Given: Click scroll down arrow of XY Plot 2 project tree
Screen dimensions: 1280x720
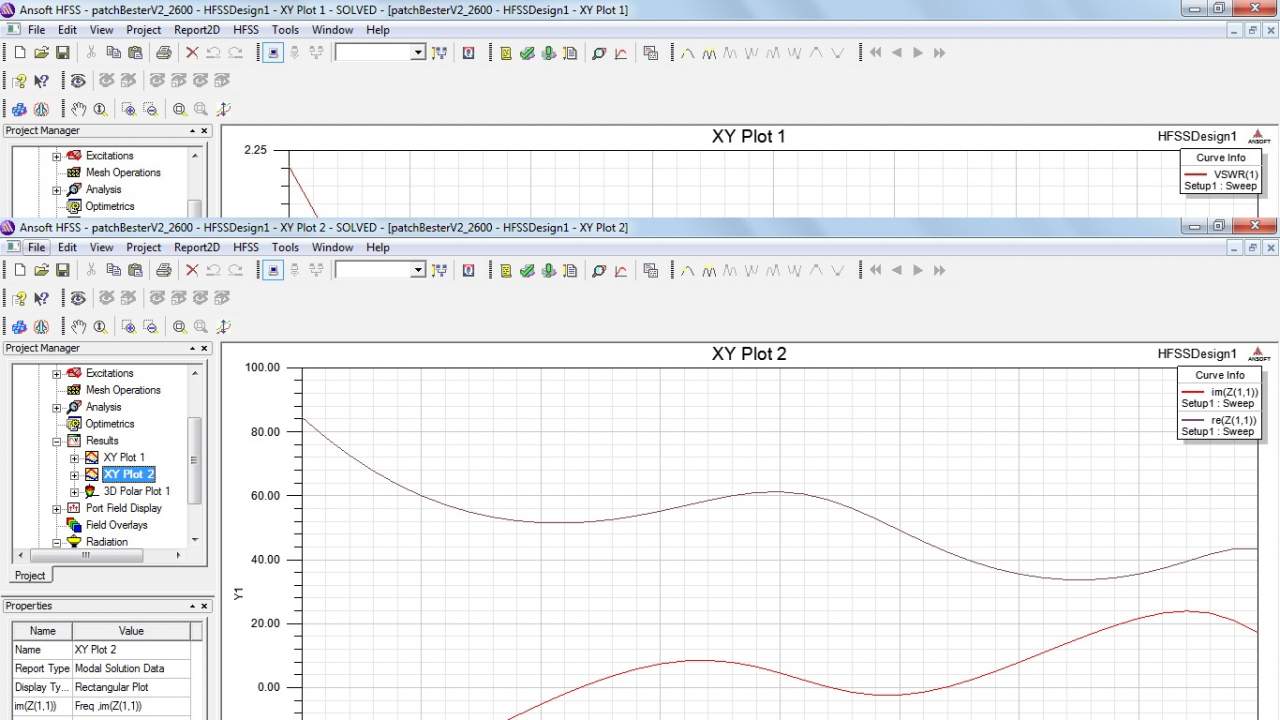Looking at the screenshot, I should pyautogui.click(x=194, y=540).
